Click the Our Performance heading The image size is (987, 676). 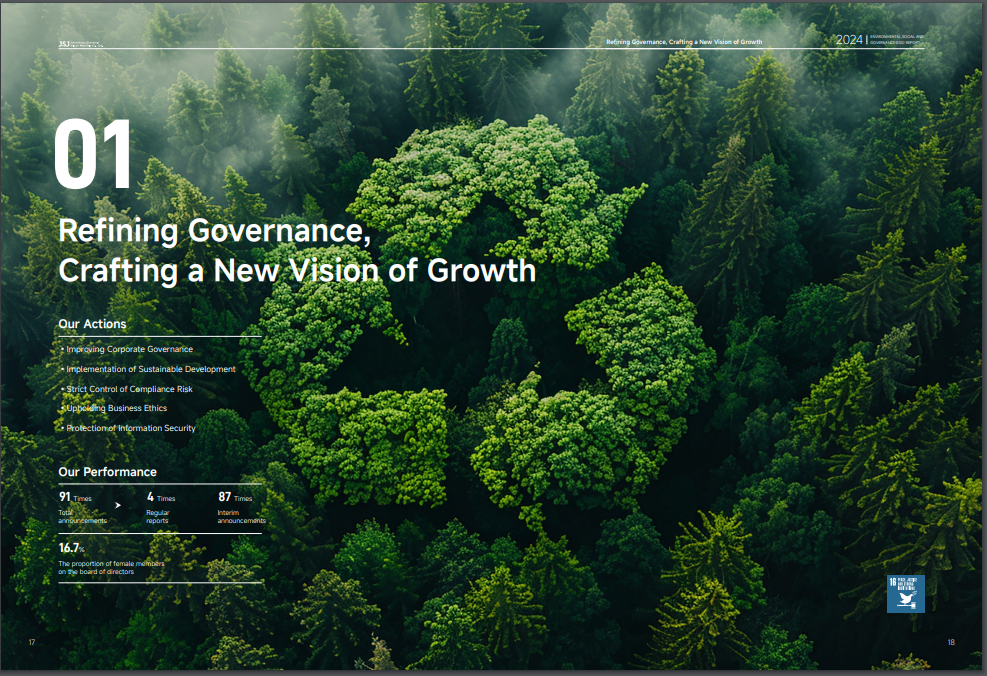pyautogui.click(x=107, y=472)
